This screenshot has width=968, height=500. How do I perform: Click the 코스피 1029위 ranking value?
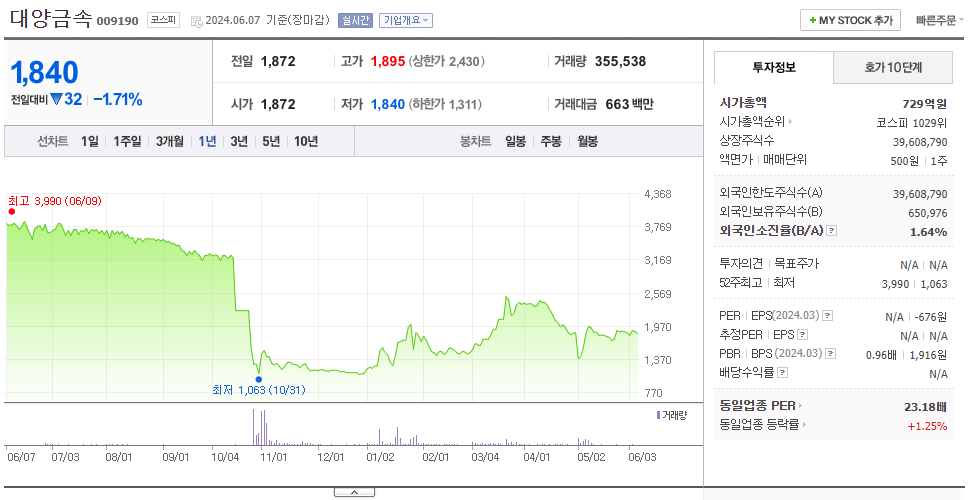912,122
